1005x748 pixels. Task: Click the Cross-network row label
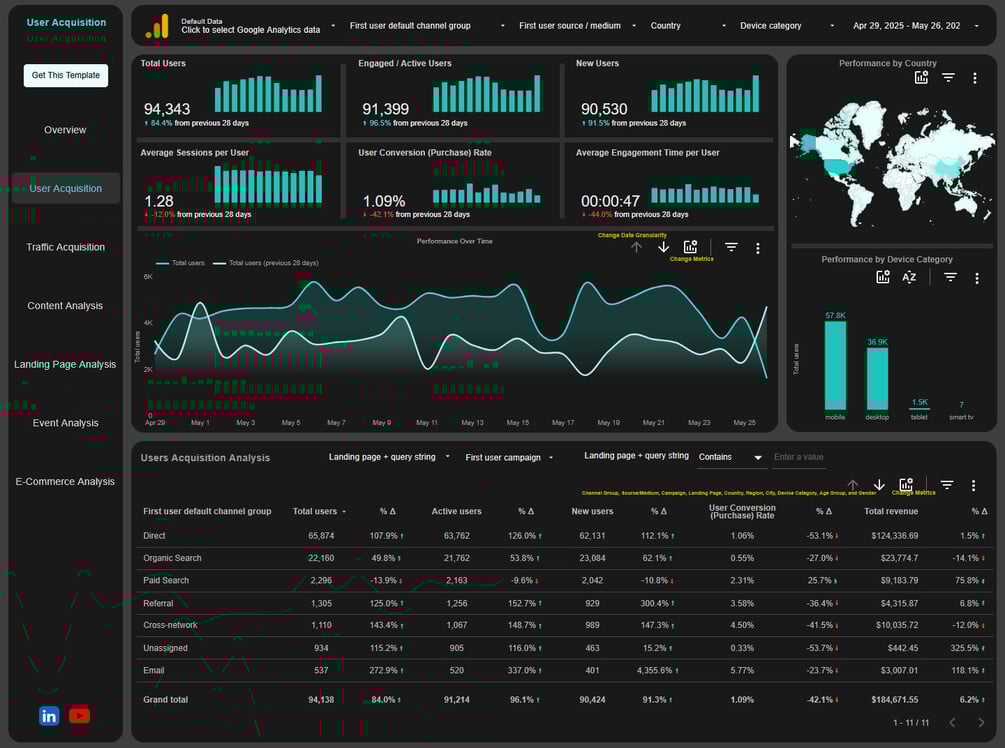point(170,626)
